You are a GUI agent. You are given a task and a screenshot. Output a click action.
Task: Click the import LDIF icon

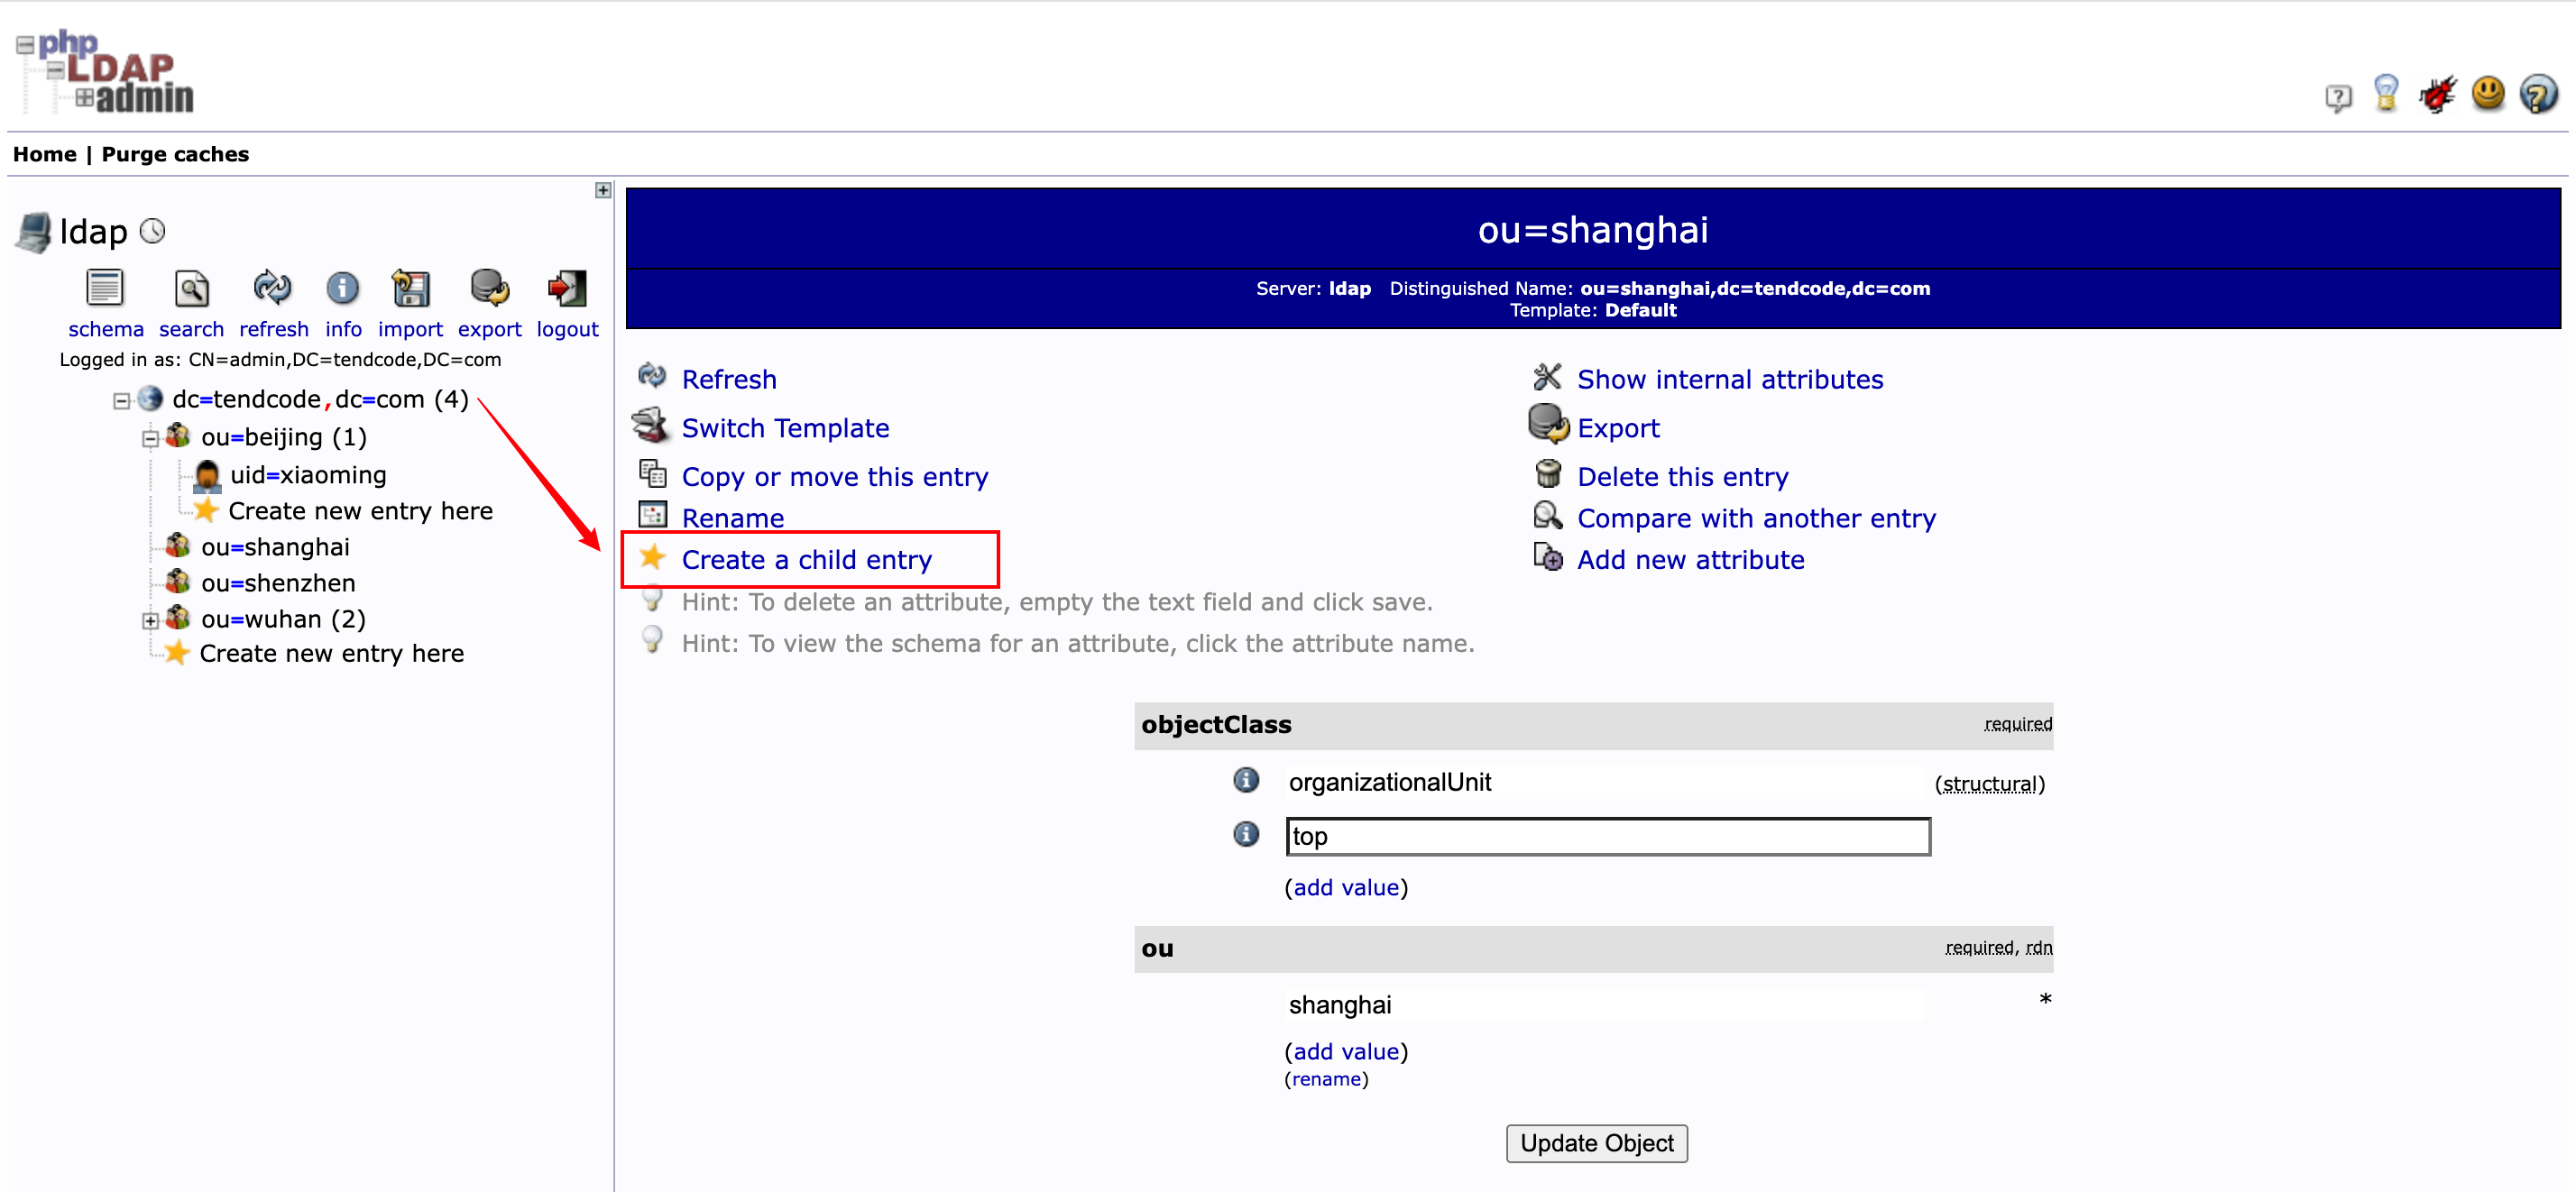click(410, 288)
